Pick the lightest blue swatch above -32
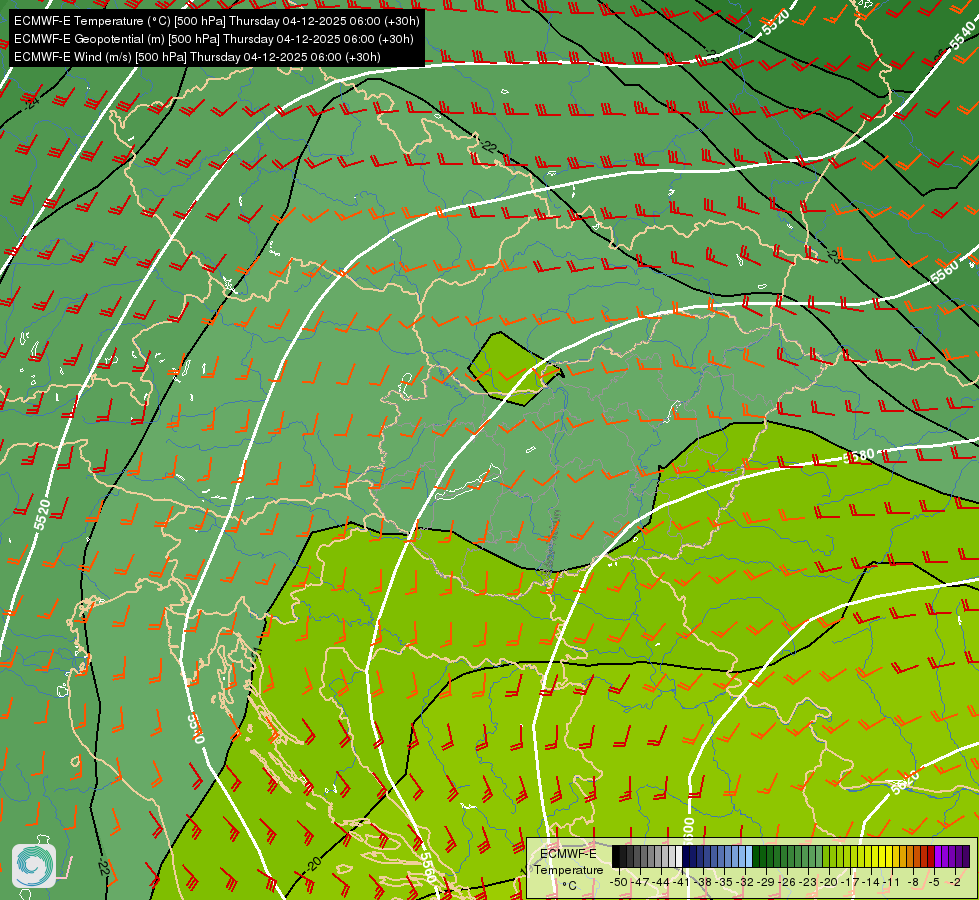The width and height of the screenshot is (979, 900). pos(749,856)
